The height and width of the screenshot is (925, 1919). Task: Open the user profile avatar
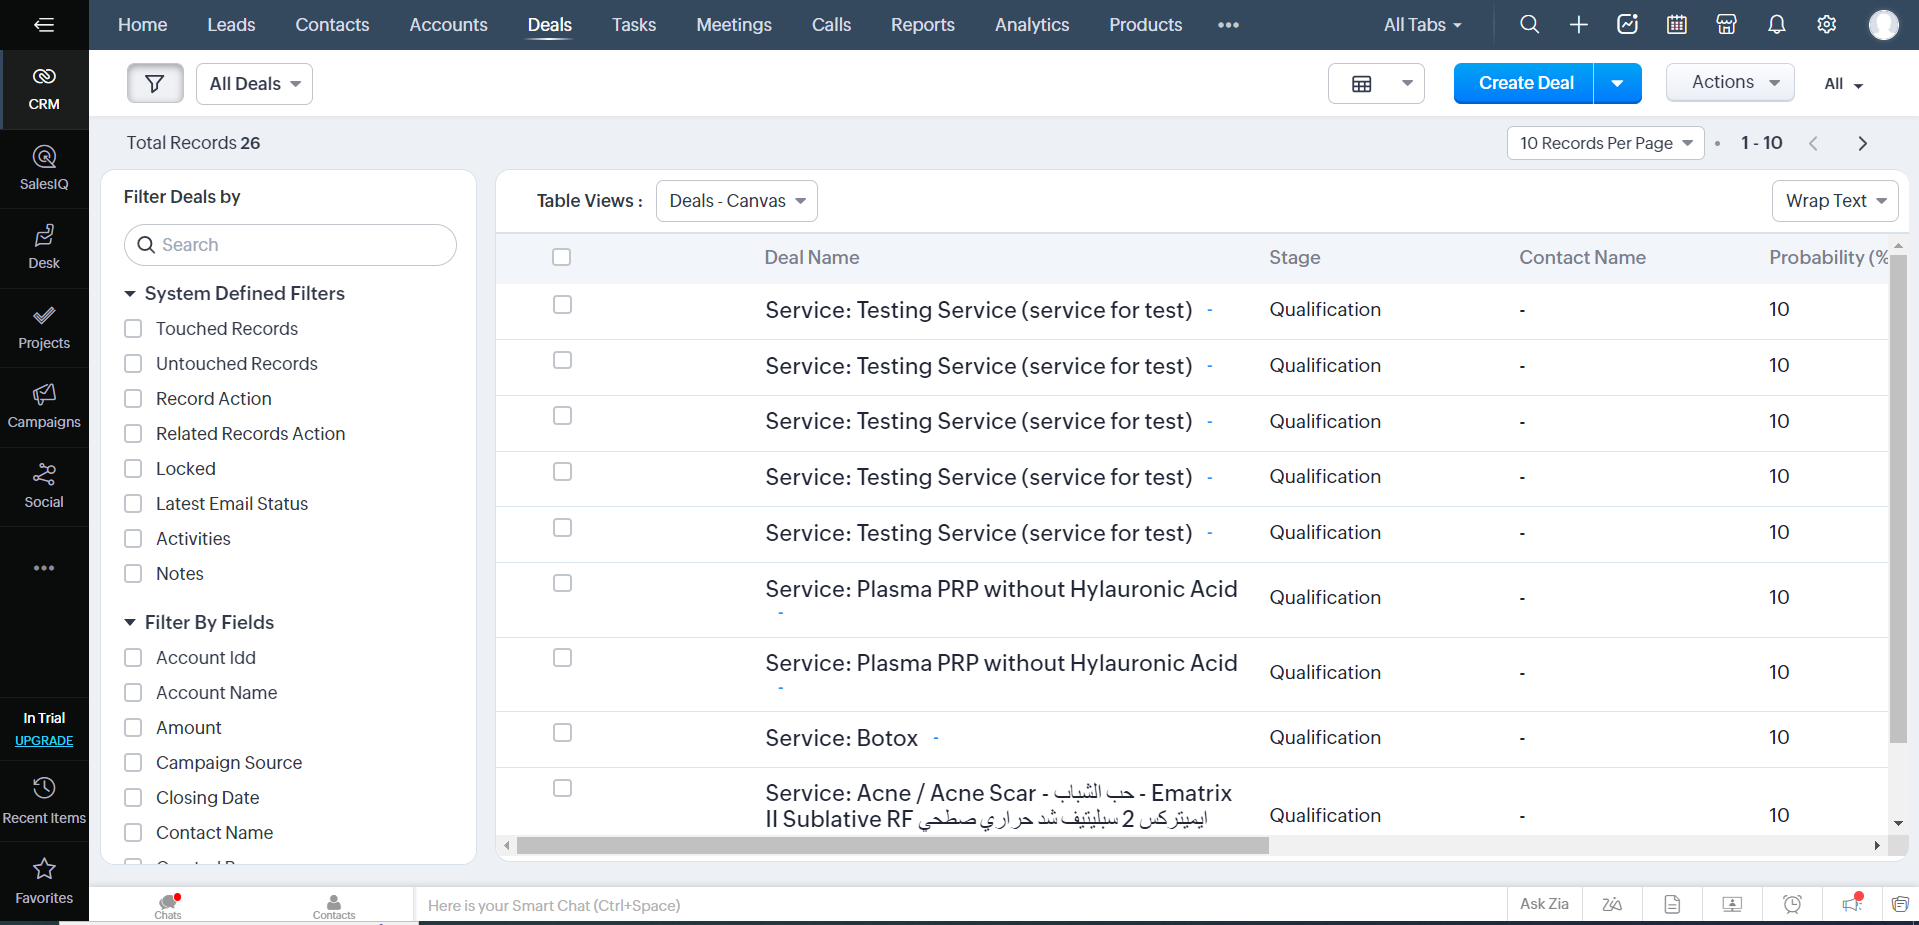(1884, 25)
